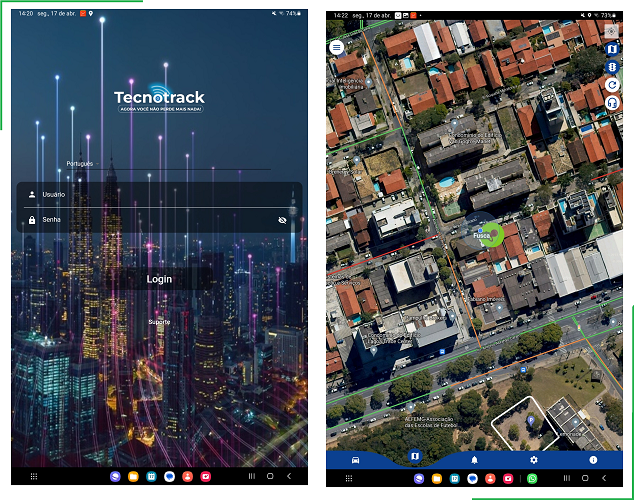Launch Samsung Internet from the map screen taskbar
This screenshot has width=634, height=500.
pos(419,479)
